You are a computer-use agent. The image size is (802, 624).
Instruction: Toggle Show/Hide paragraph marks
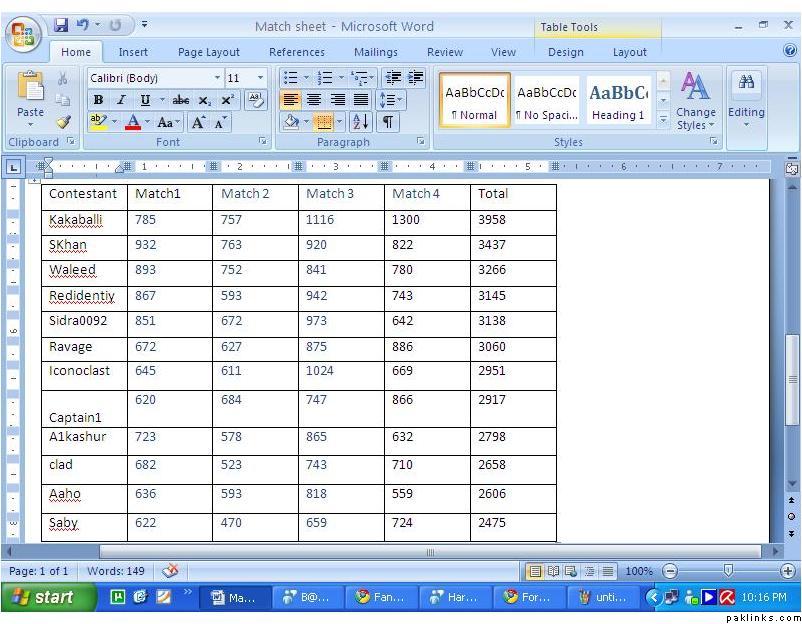pos(387,122)
